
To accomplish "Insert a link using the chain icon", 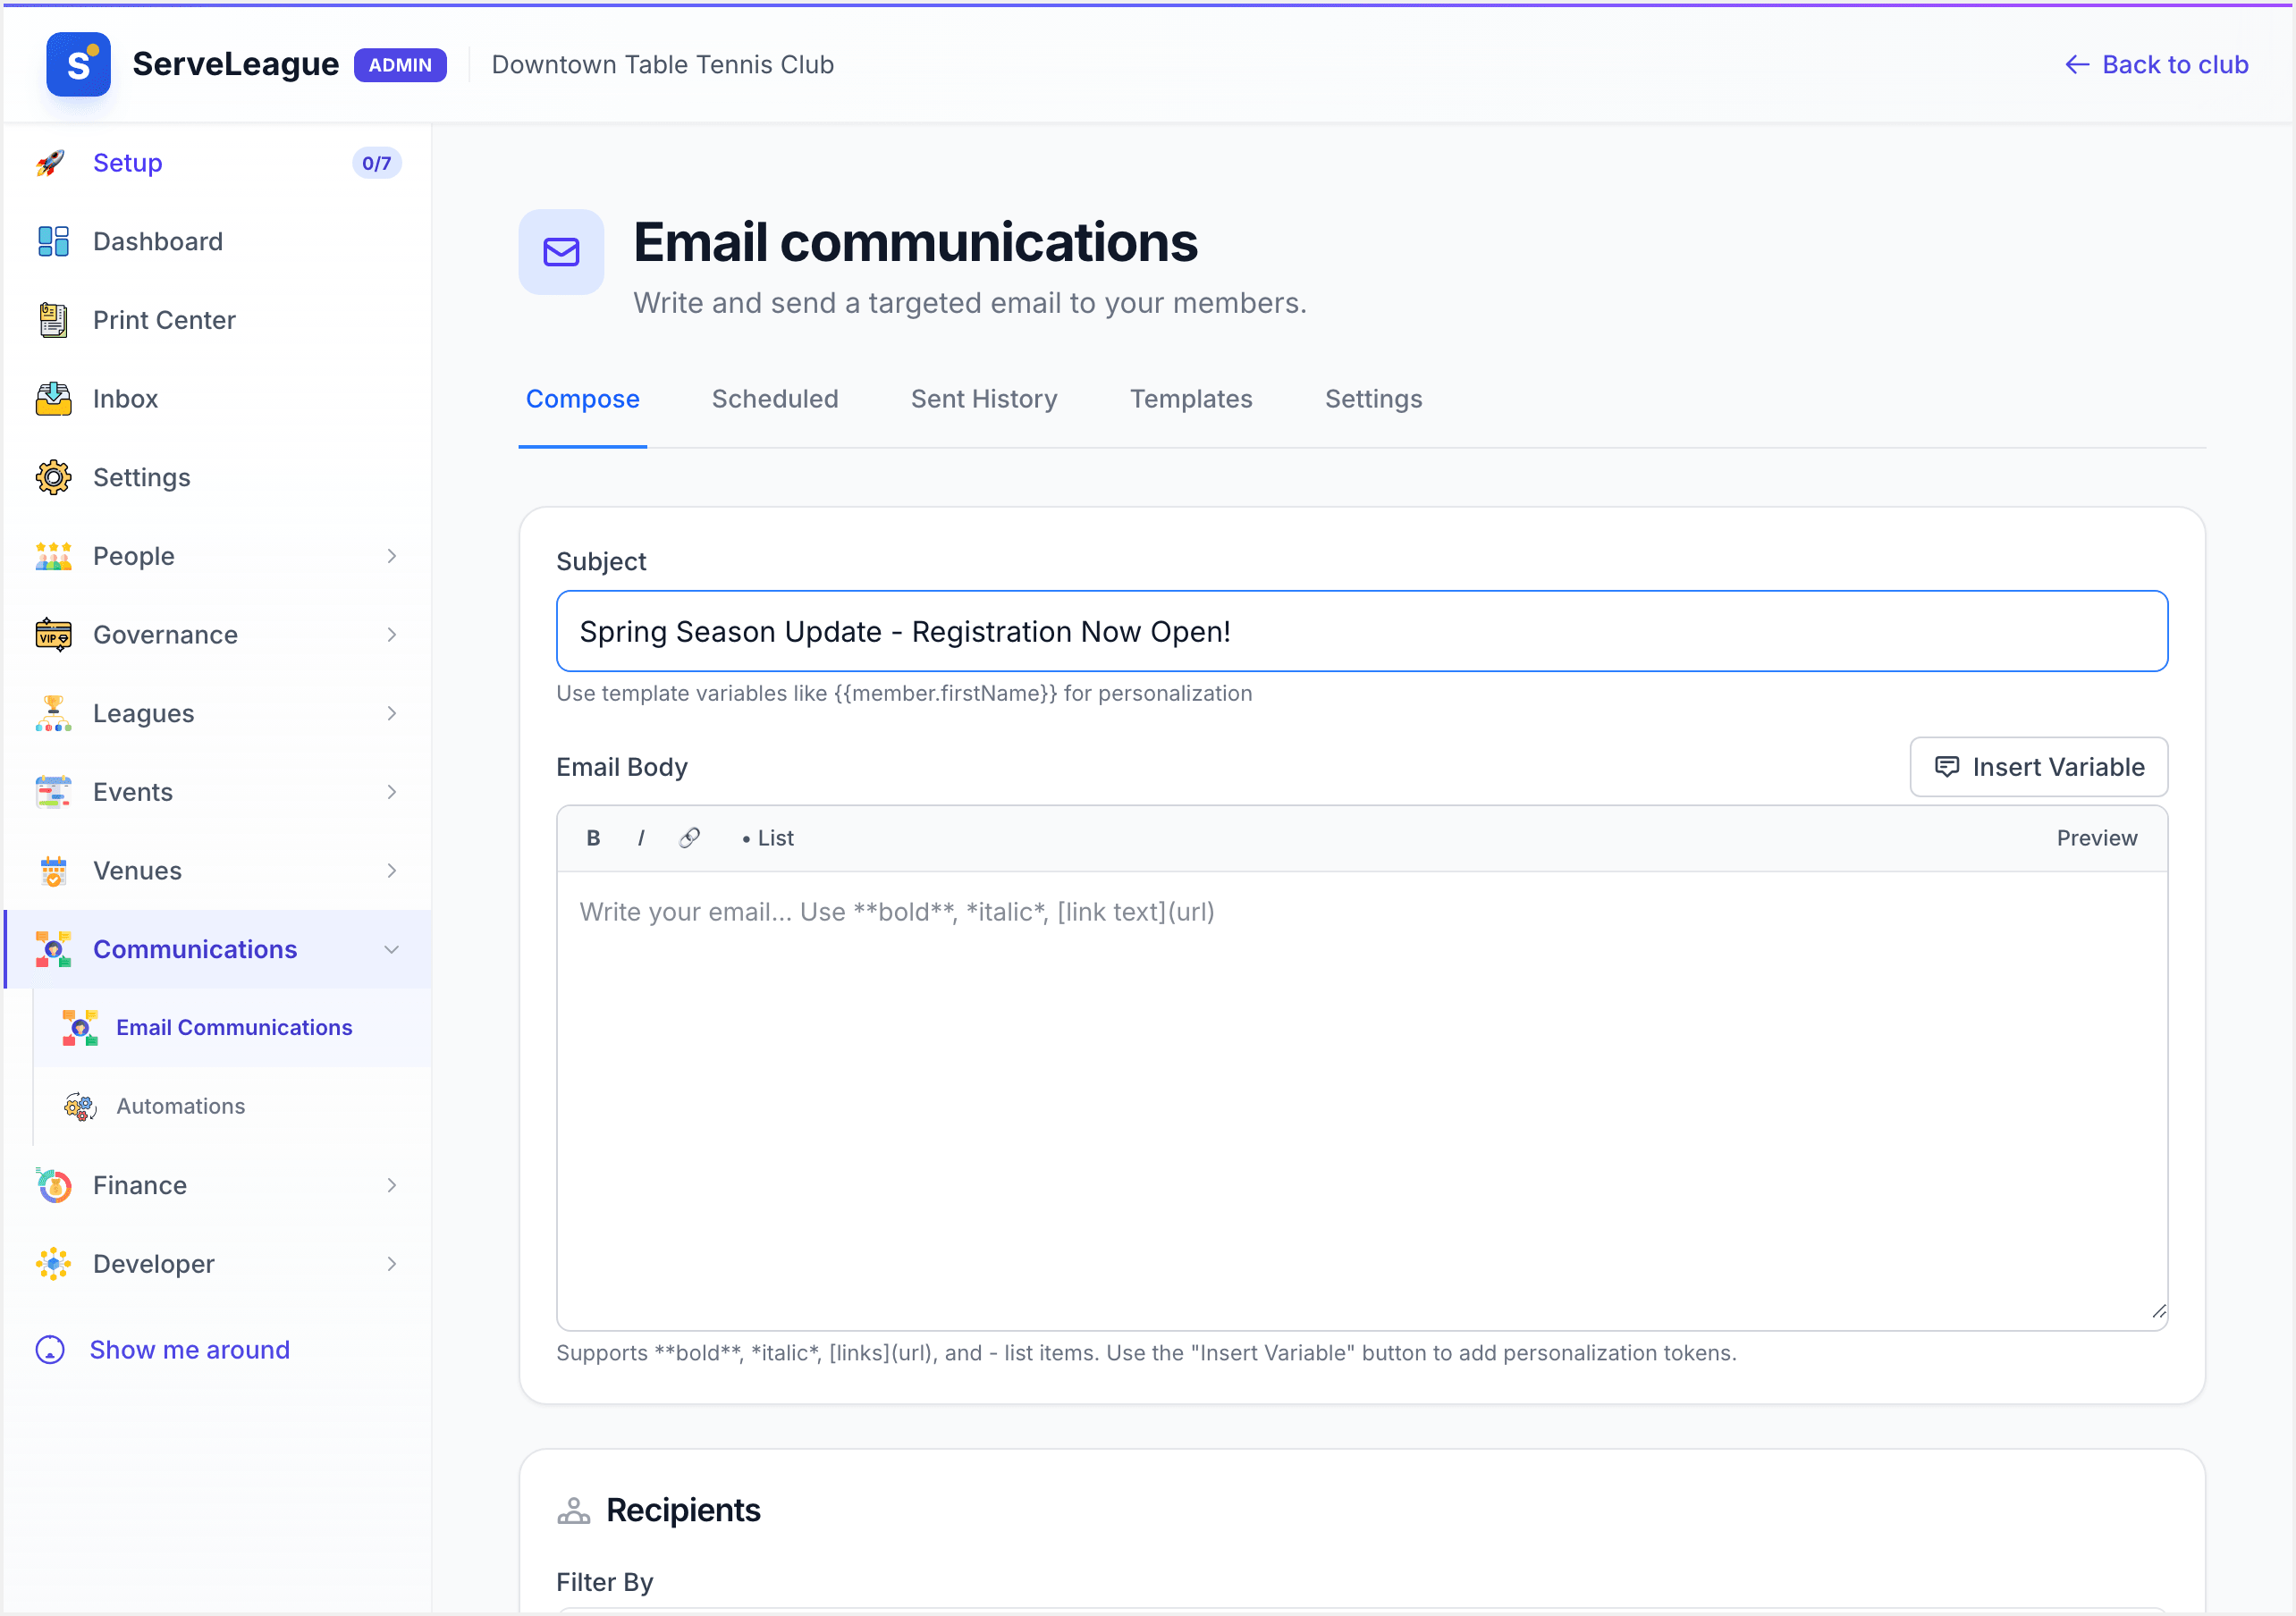I will point(689,838).
